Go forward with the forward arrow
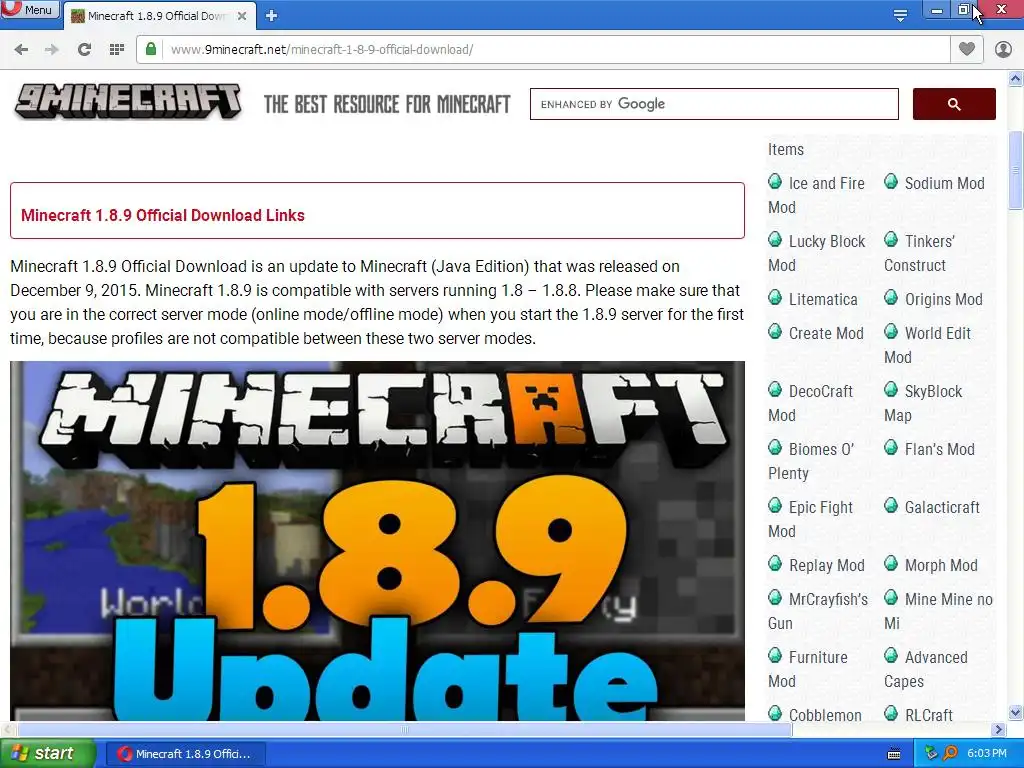The height and width of the screenshot is (768, 1024). [x=52, y=49]
